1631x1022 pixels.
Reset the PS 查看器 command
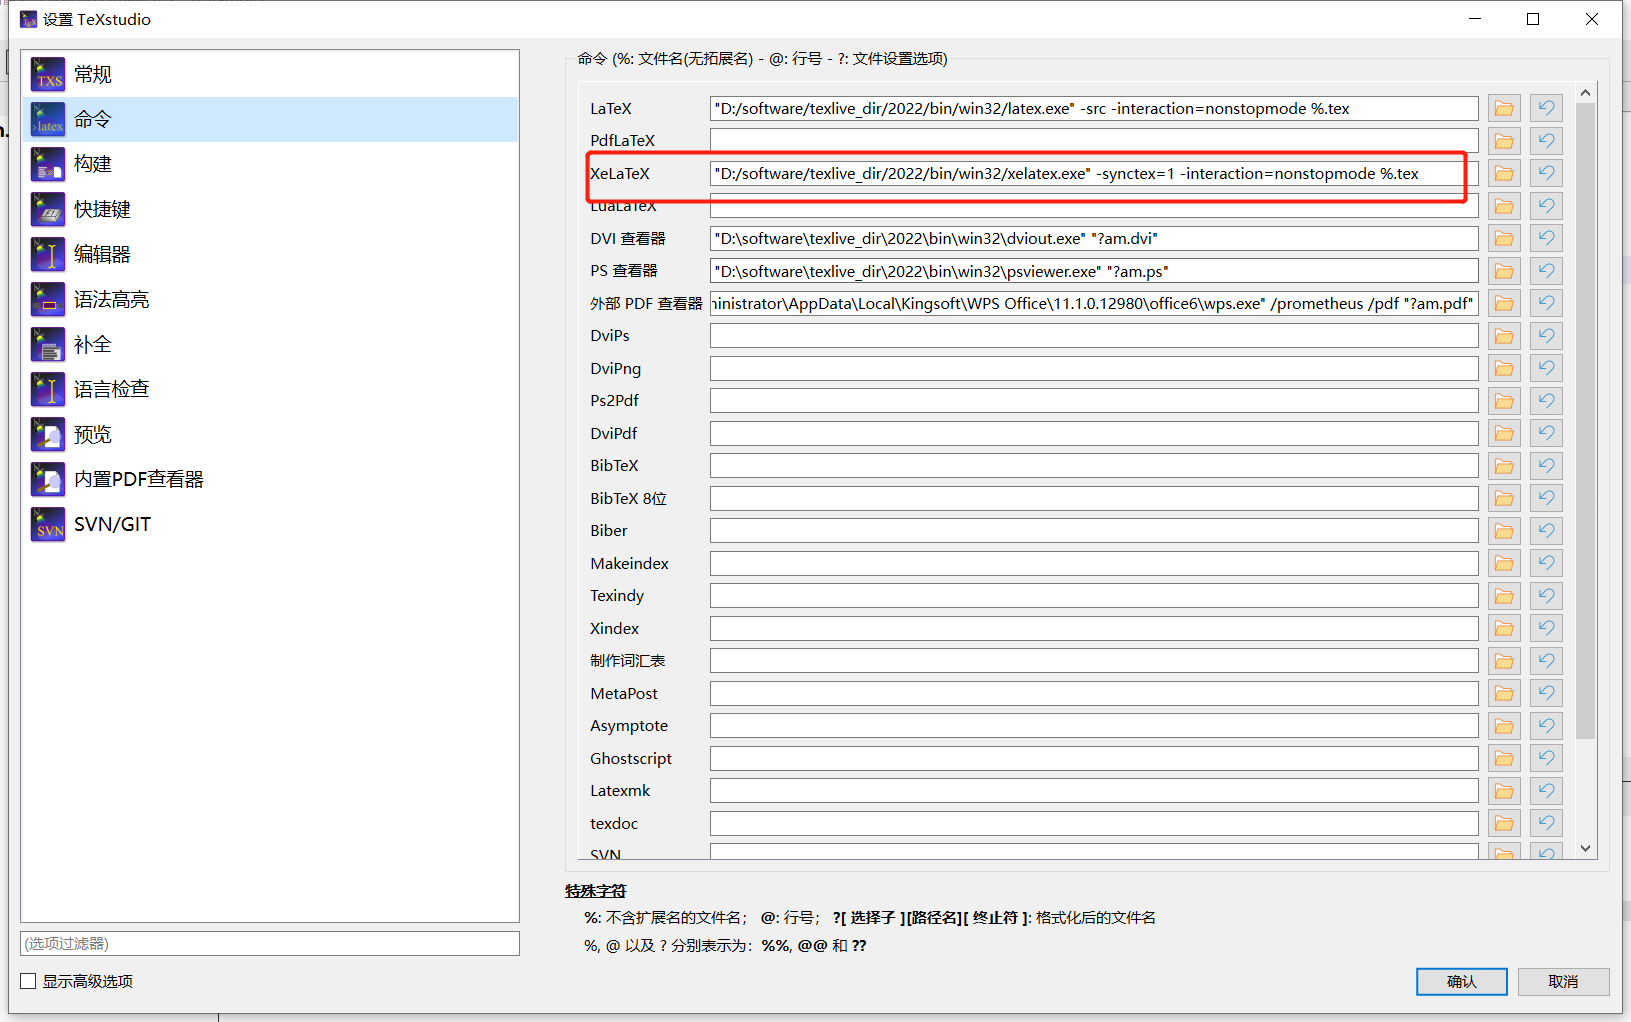click(1546, 271)
